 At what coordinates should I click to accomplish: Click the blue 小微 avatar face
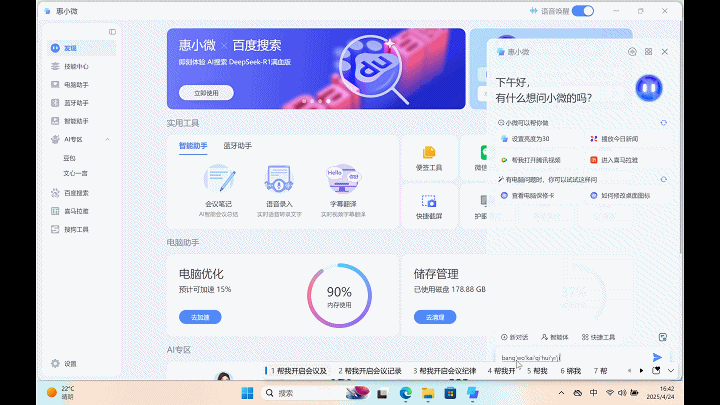tap(649, 88)
